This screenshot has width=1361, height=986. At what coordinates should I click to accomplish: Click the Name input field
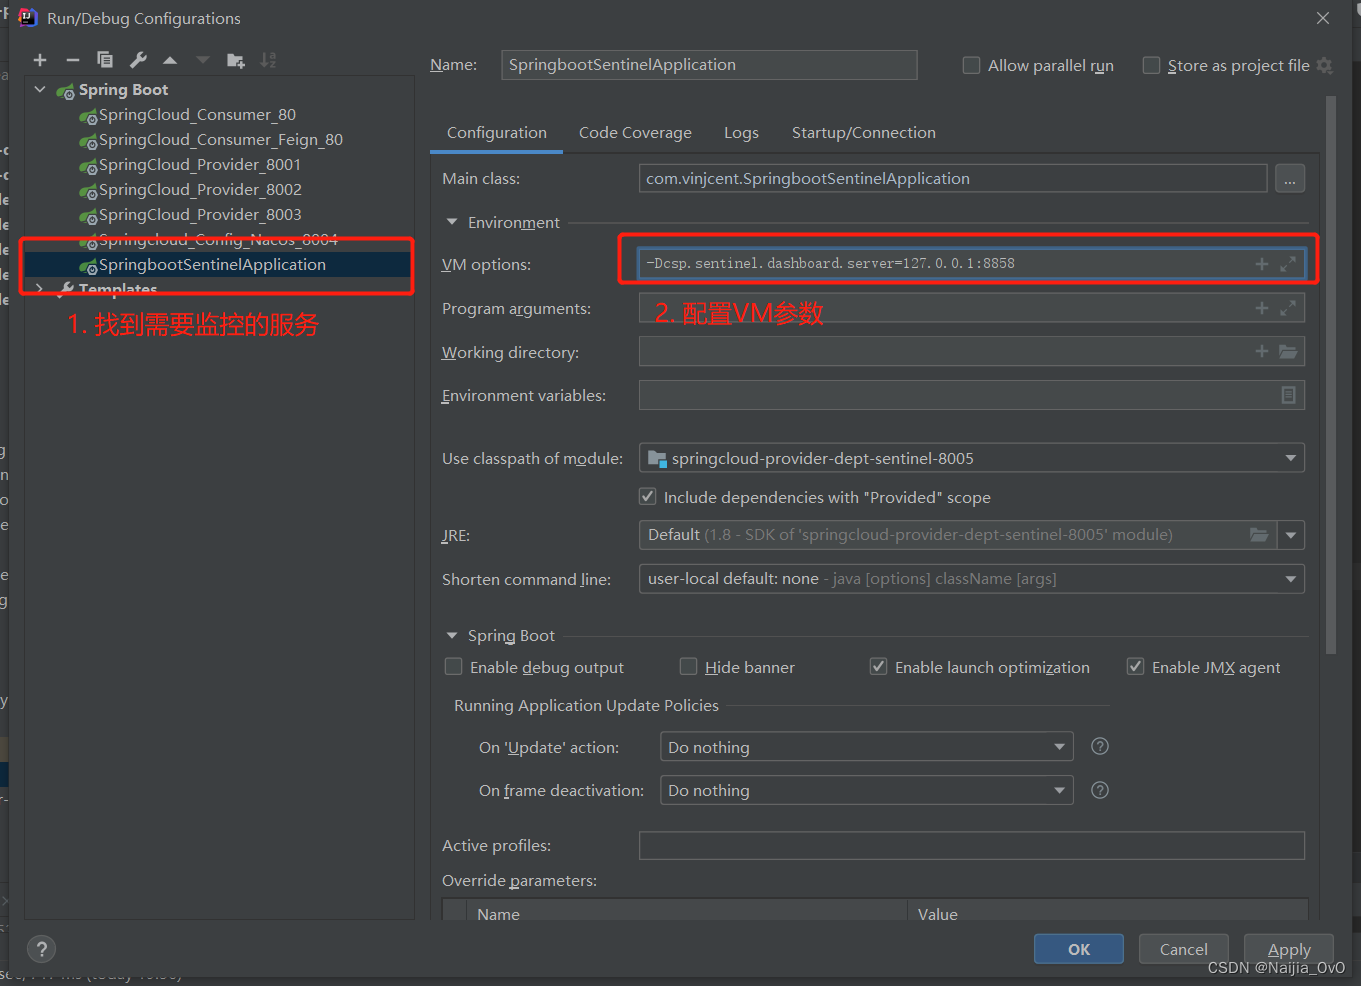pos(709,65)
